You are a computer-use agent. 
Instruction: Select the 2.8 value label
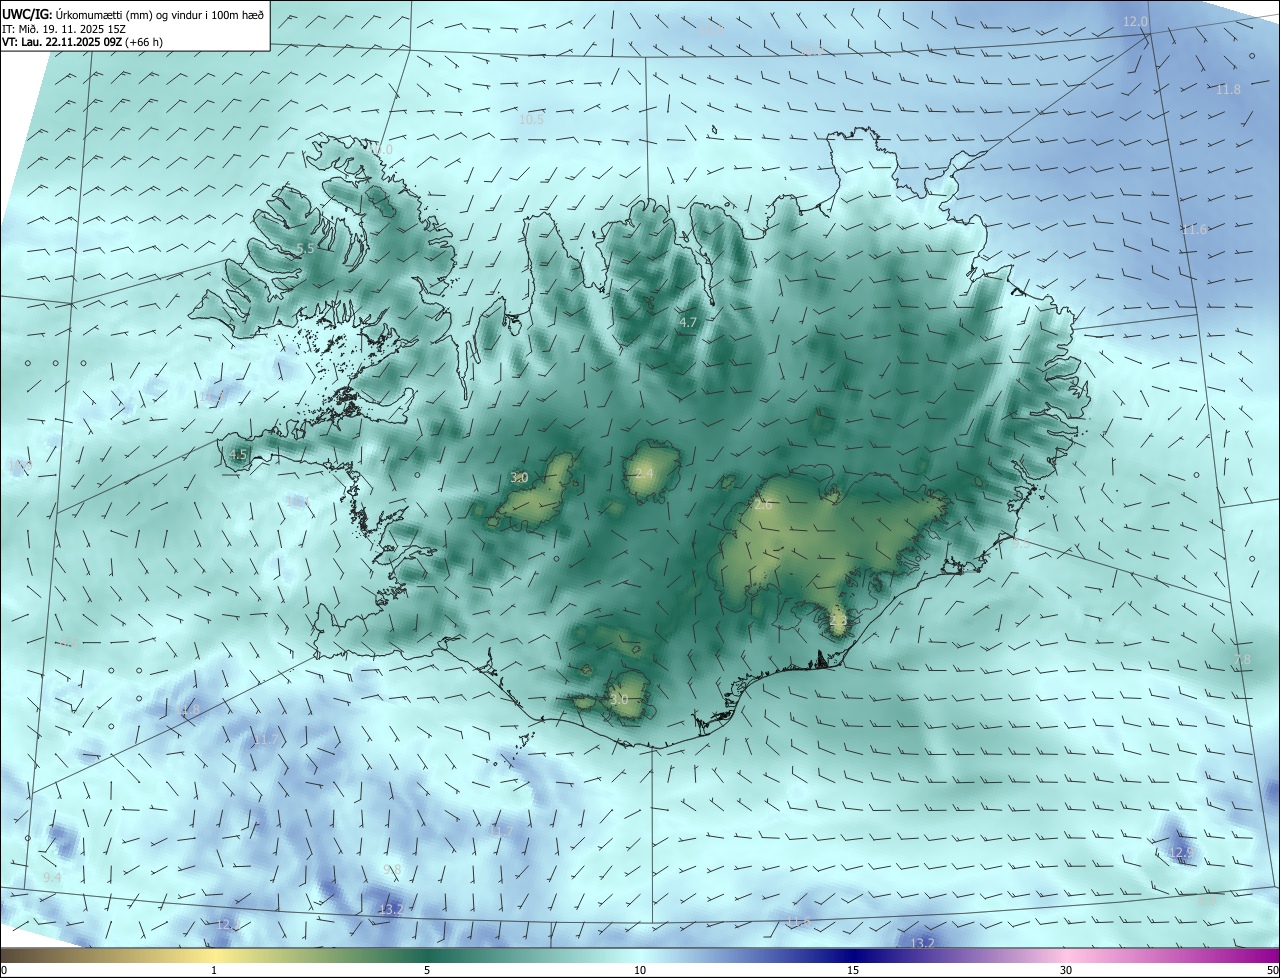(838, 620)
